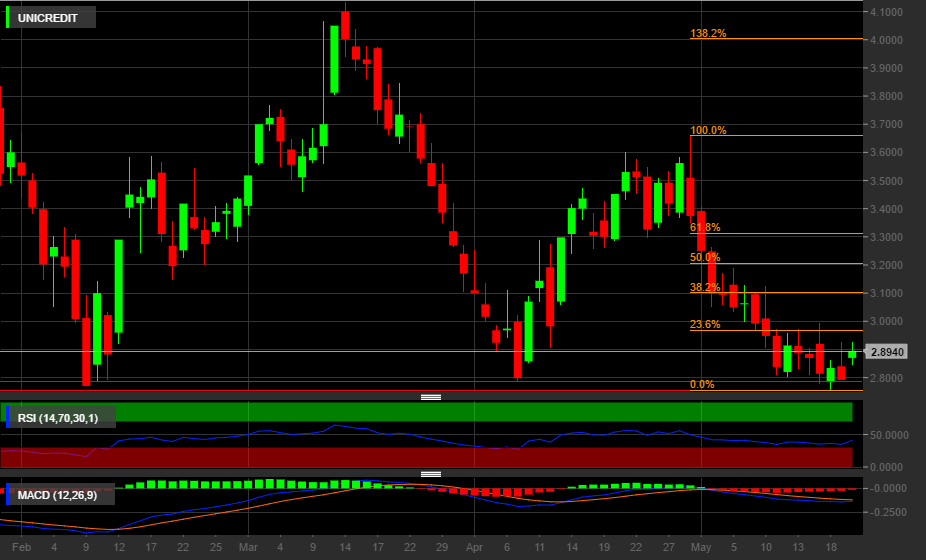Select the 138.2% Fibonacci level label

click(x=708, y=33)
